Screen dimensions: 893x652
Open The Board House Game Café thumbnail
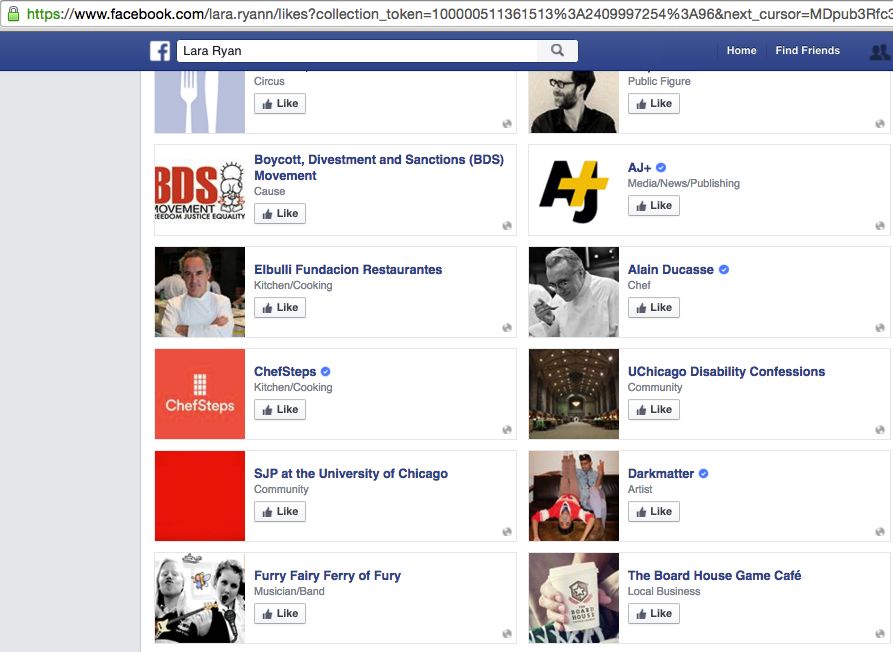click(x=573, y=597)
